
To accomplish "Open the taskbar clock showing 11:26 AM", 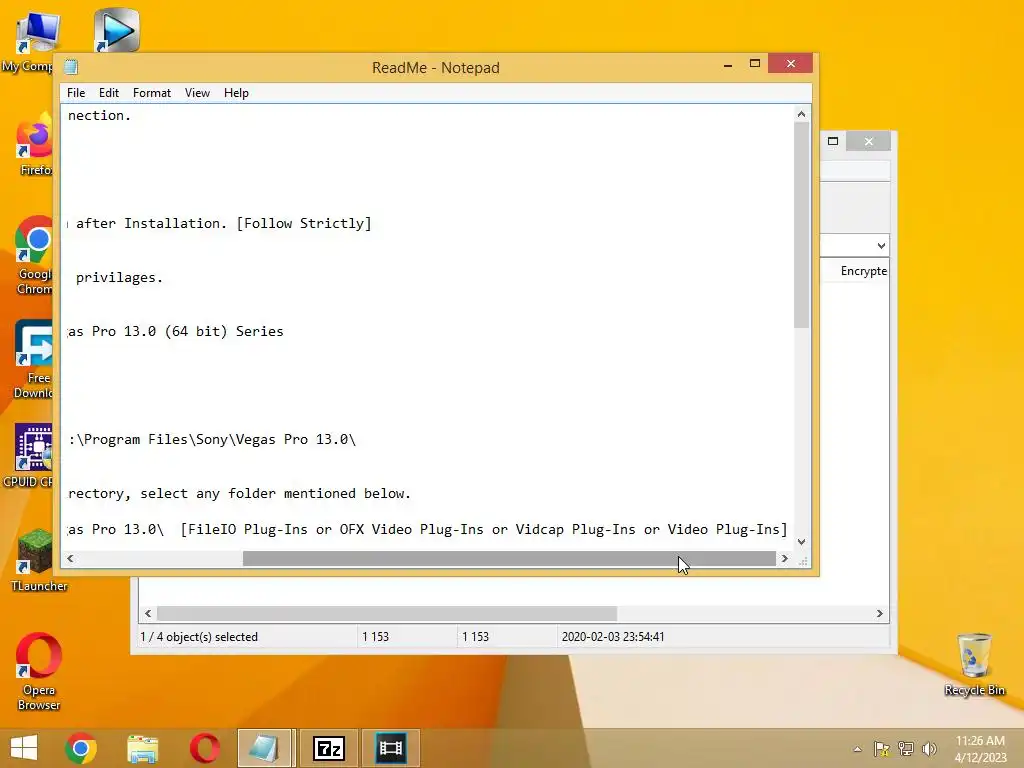I will pos(980,748).
